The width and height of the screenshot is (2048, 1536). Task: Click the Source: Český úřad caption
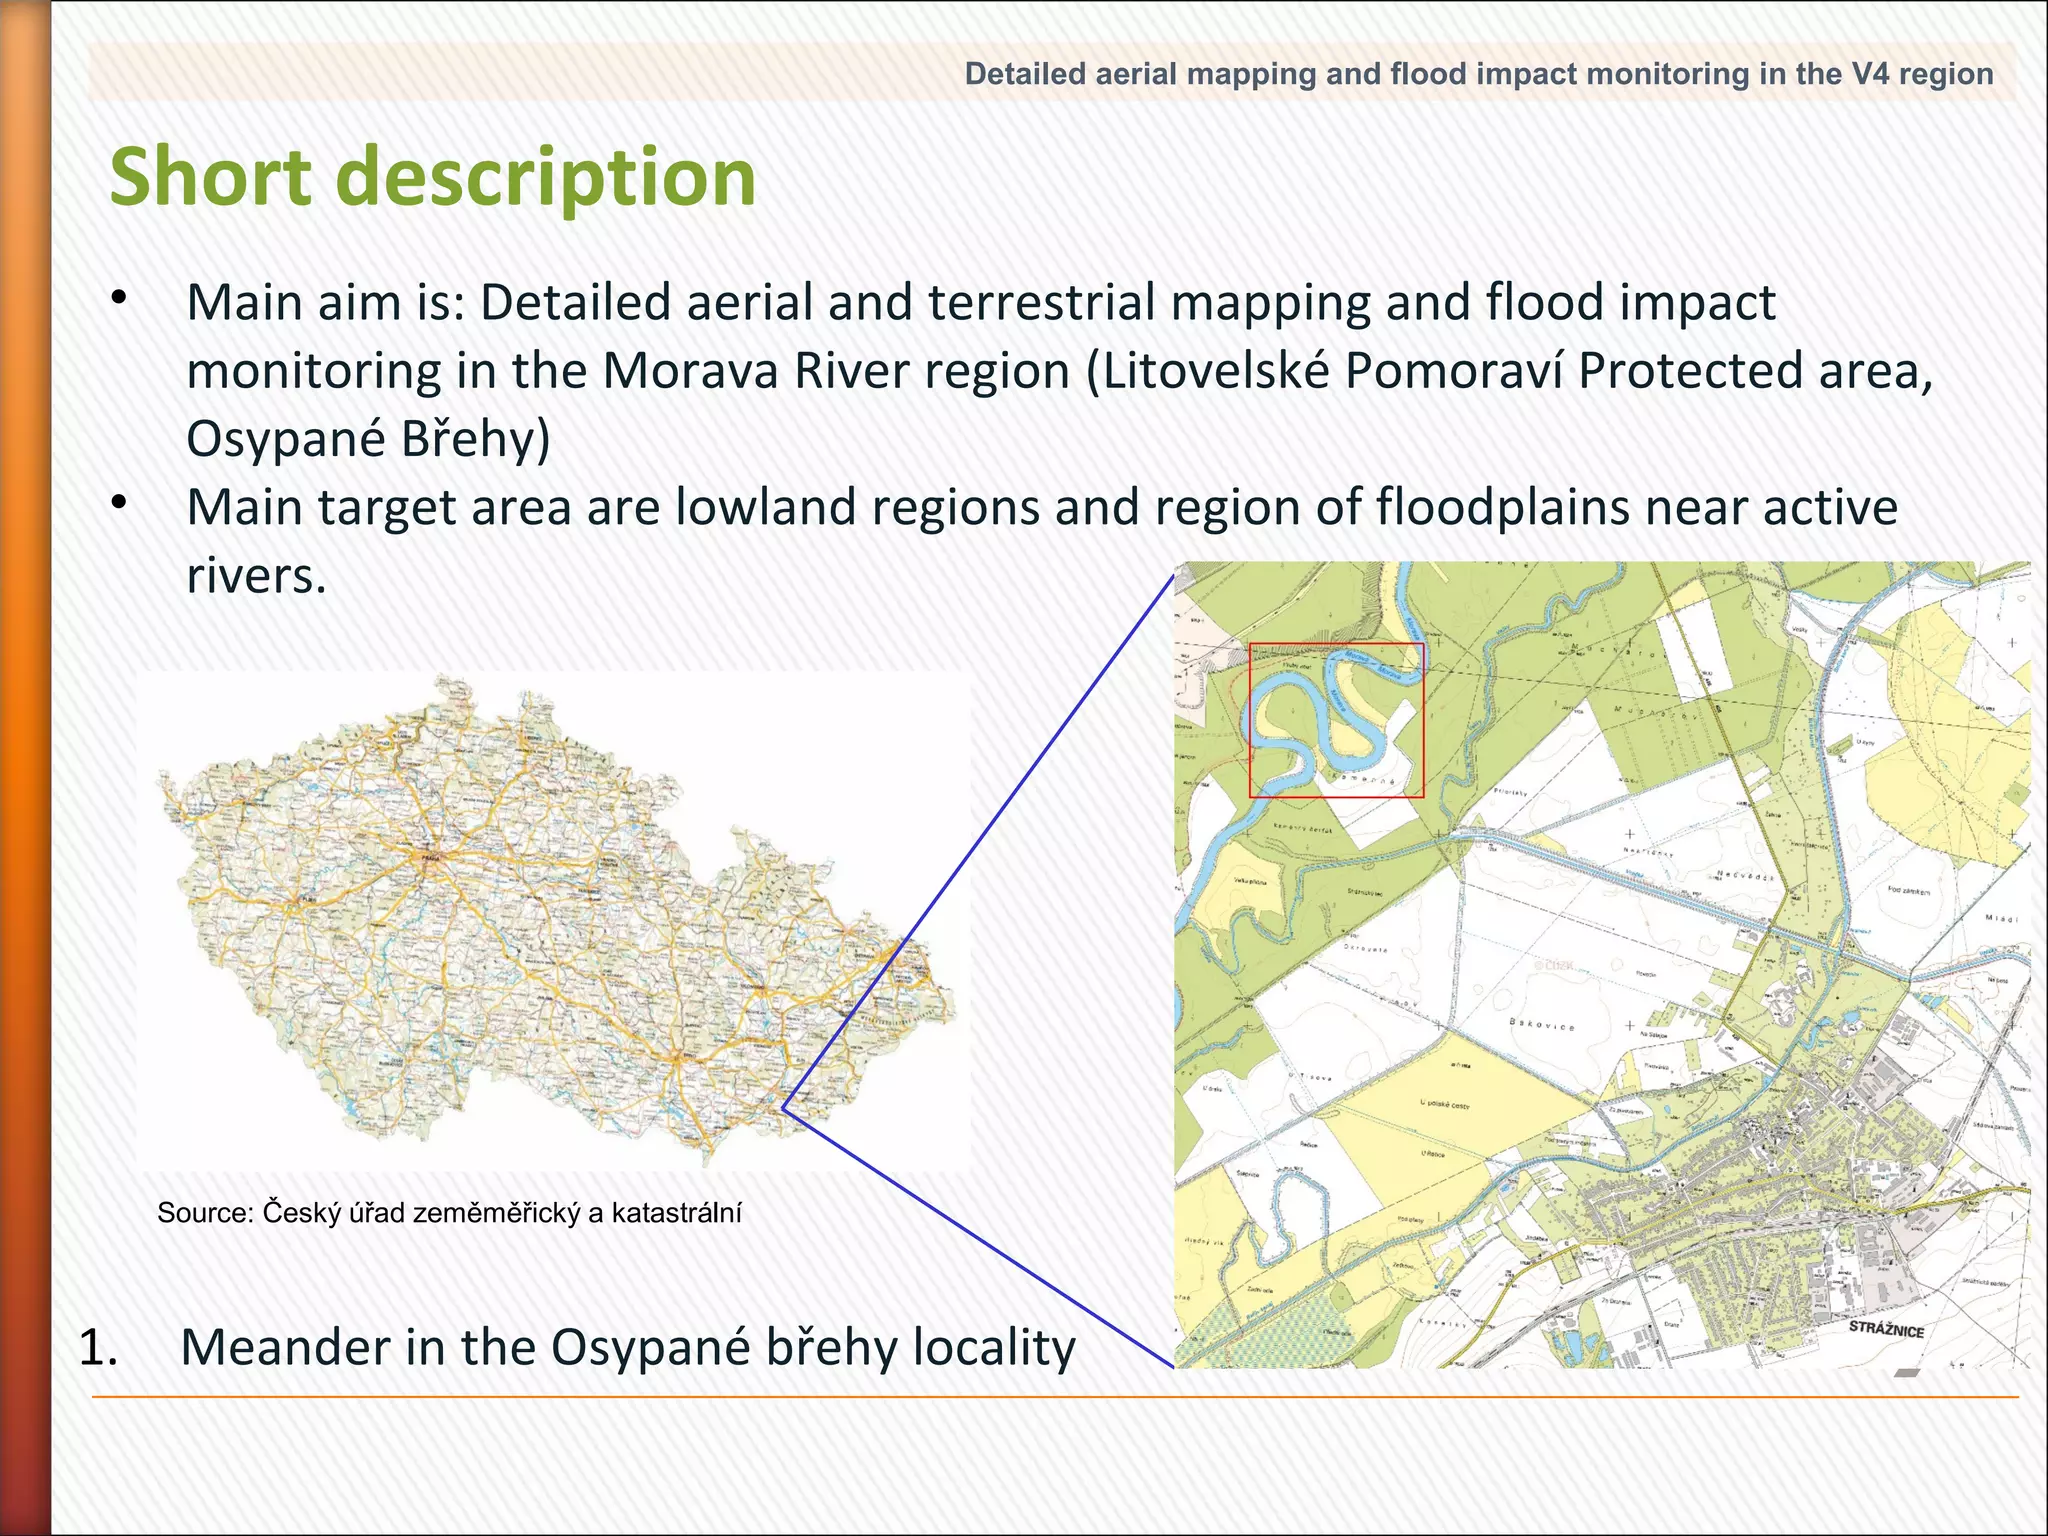pyautogui.click(x=449, y=1213)
